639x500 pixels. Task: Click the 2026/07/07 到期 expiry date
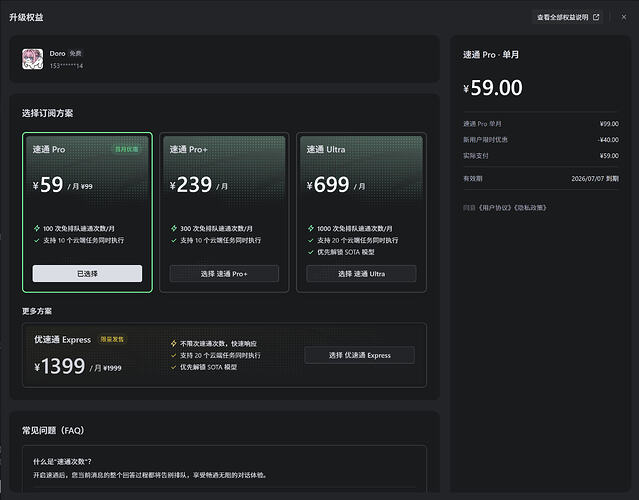point(595,178)
